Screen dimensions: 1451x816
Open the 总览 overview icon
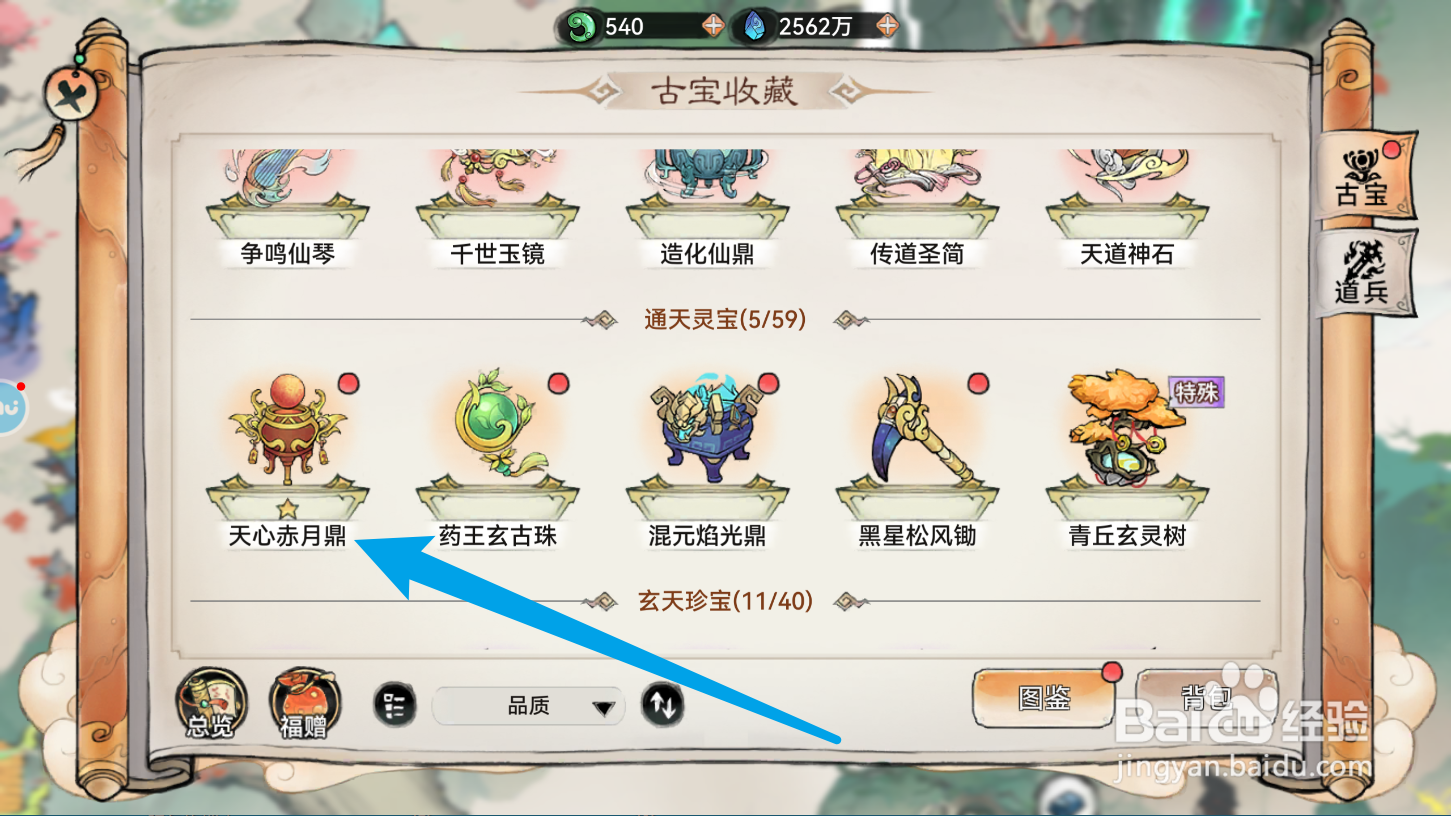coord(210,705)
